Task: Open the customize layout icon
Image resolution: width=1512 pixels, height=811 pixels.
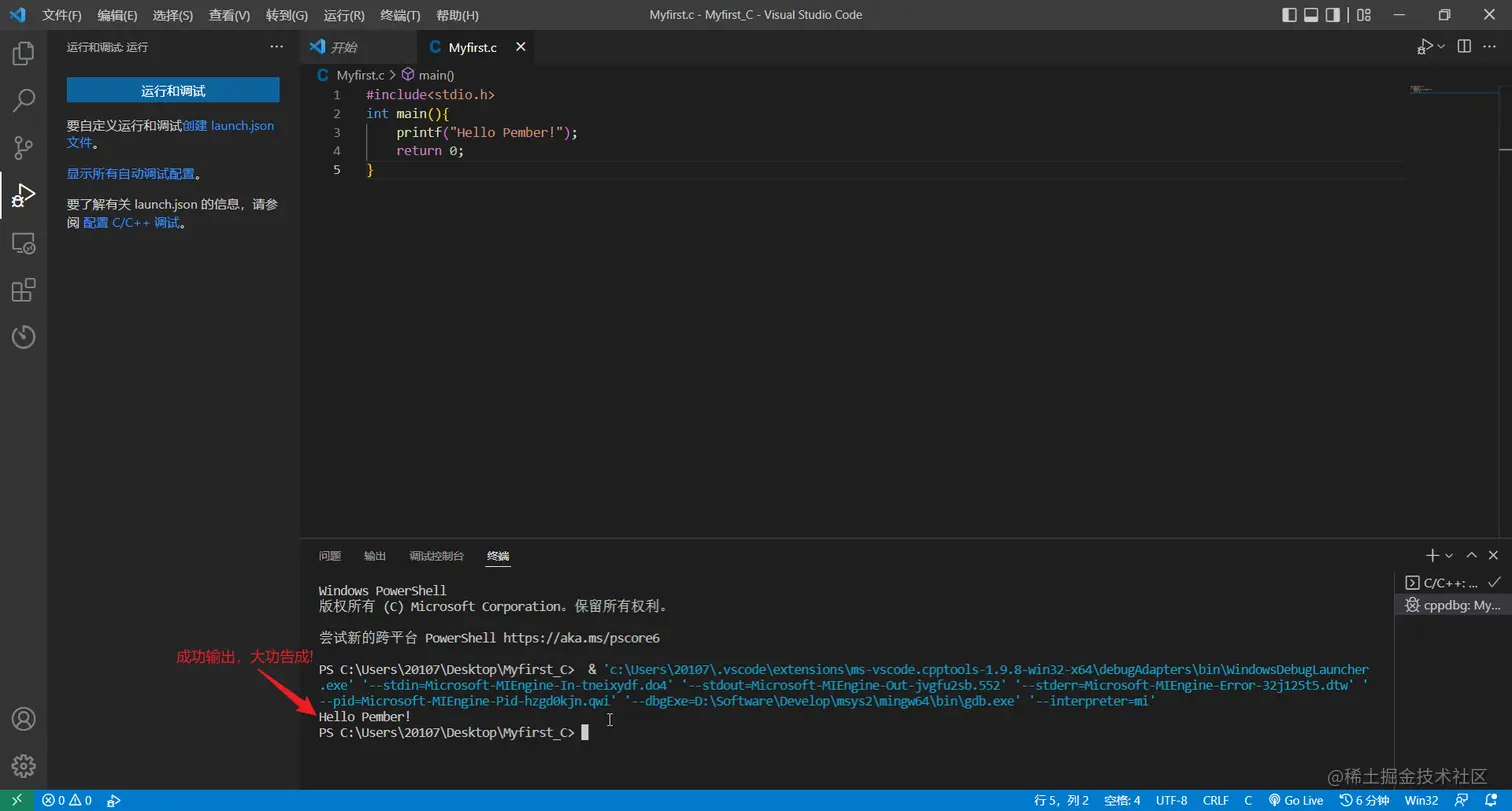Action: coord(1364,15)
